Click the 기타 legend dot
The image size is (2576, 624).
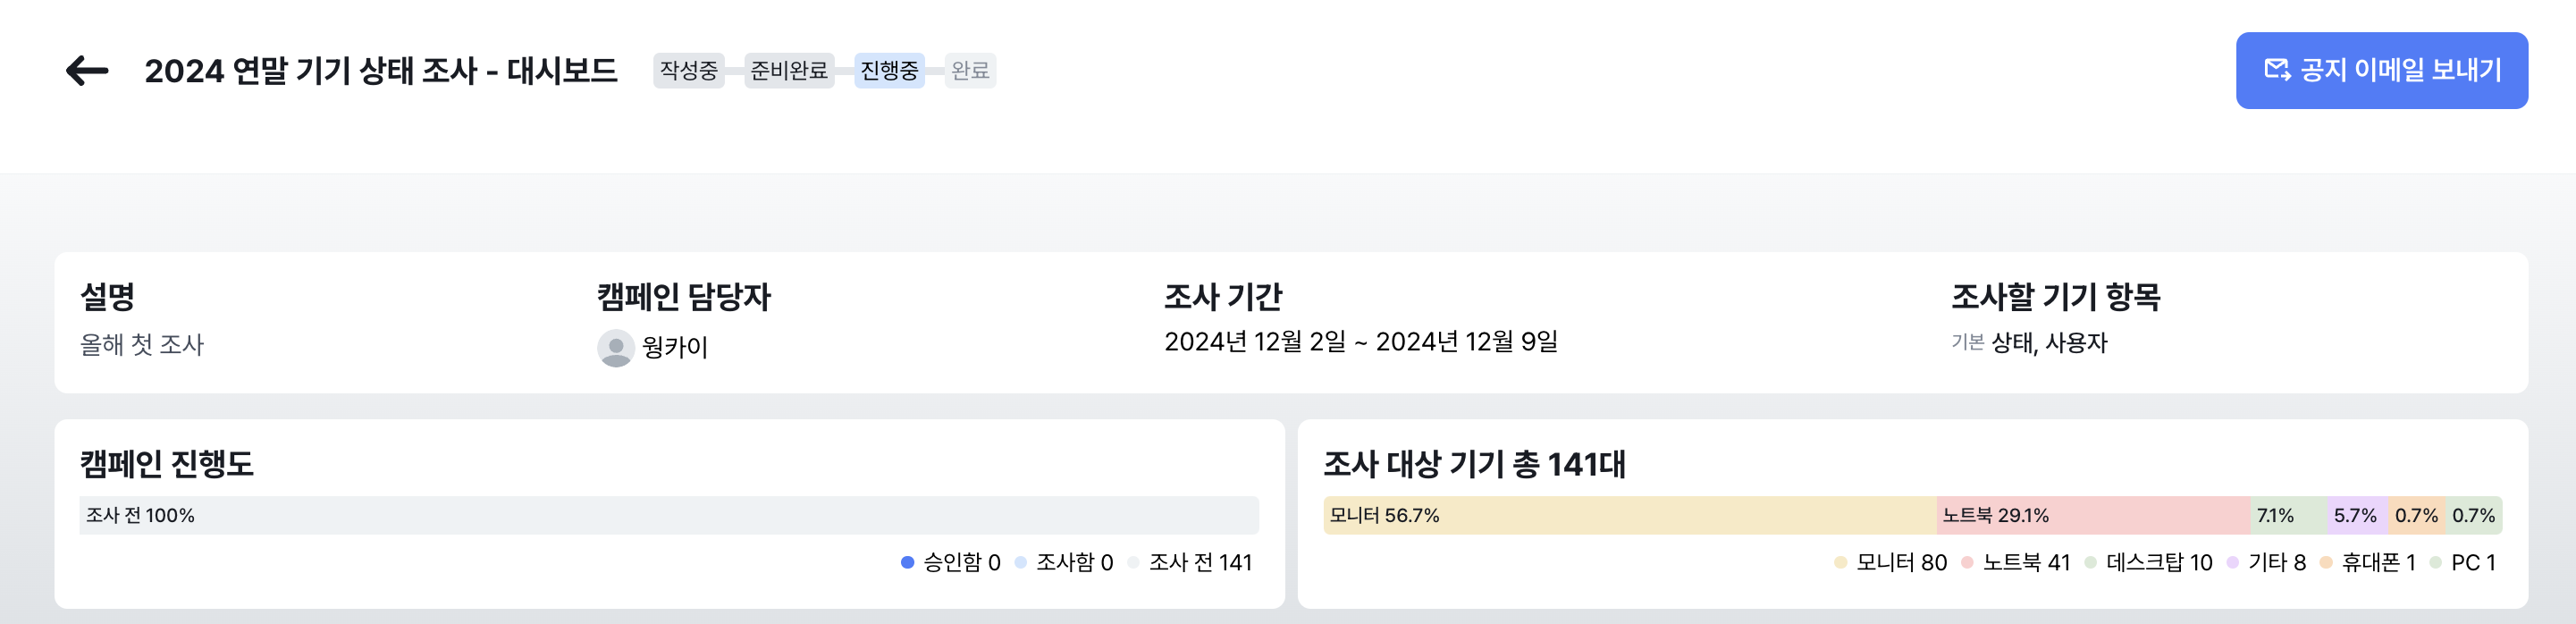(x=2232, y=563)
